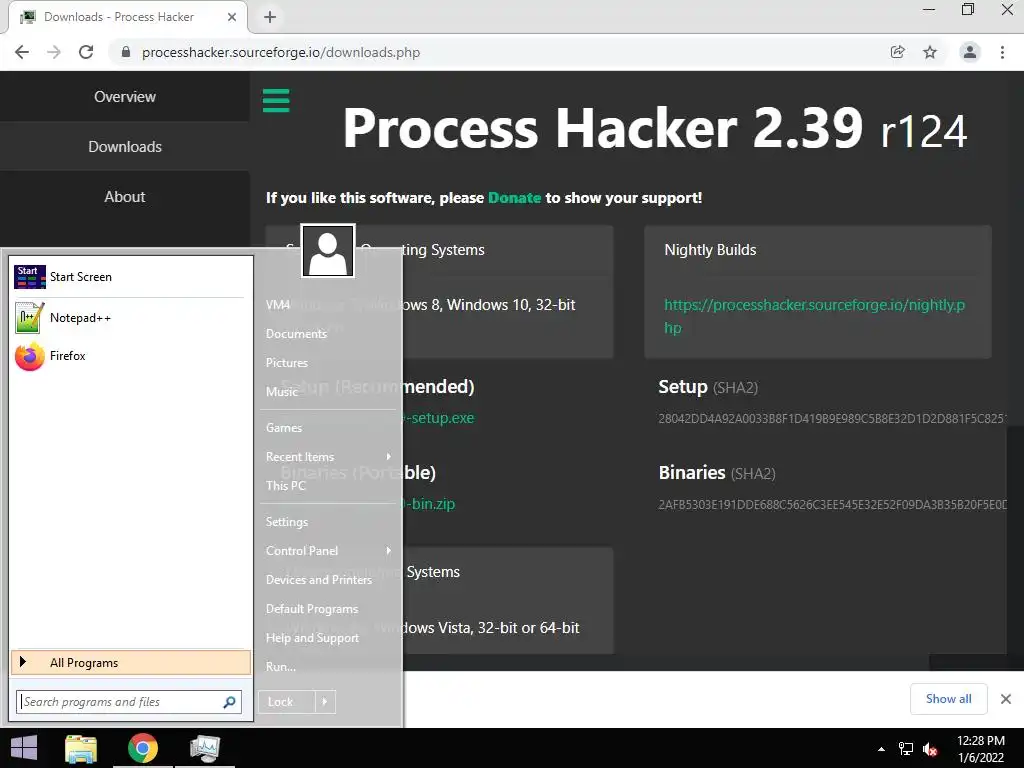Screen dimensions: 1024x768
Task: Click the Binaries SHA2 hash text
Action: 833,505
